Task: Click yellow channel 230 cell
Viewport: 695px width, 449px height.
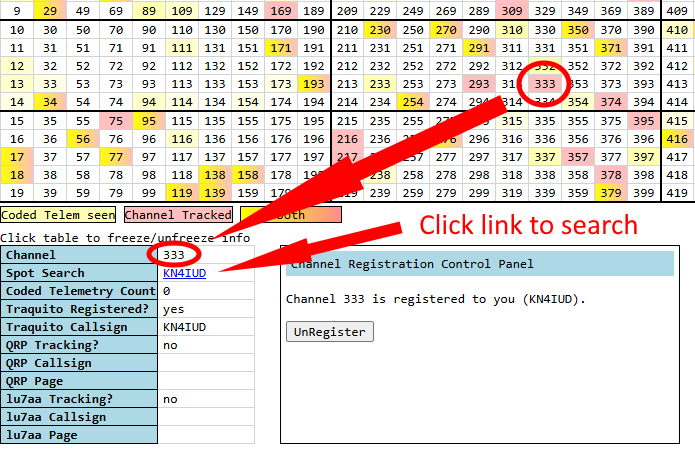Action: coord(379,30)
